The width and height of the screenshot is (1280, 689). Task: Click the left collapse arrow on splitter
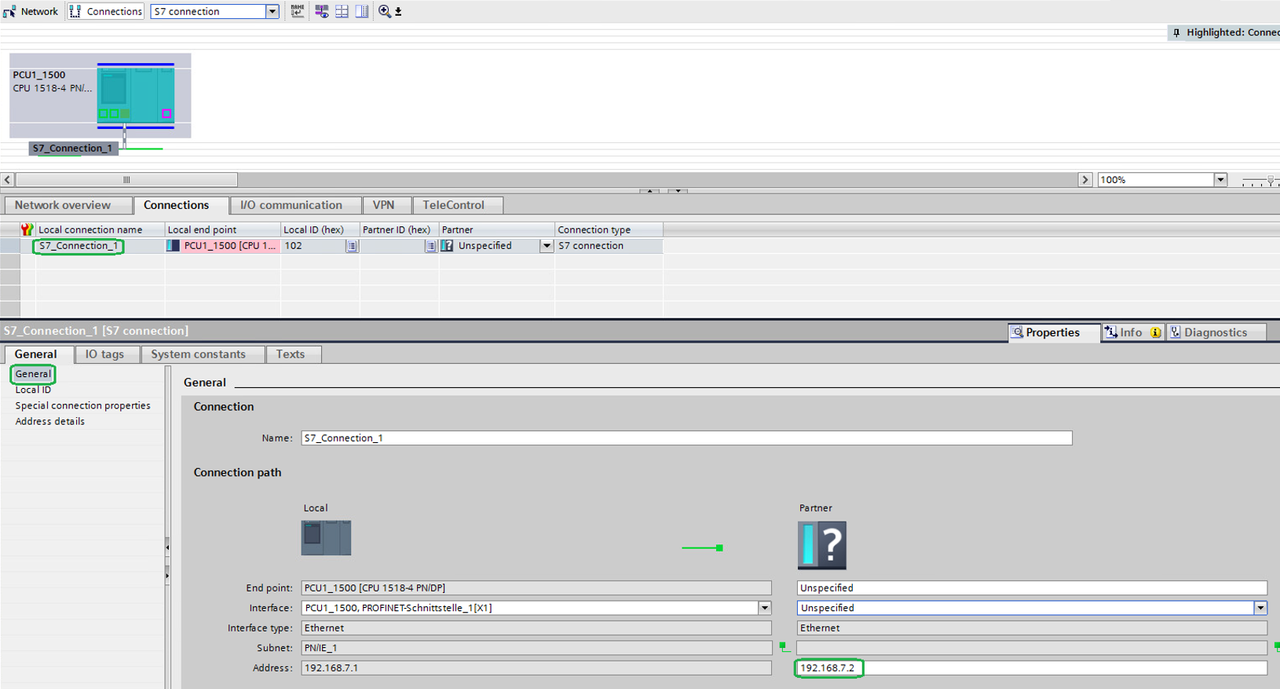tap(167, 547)
